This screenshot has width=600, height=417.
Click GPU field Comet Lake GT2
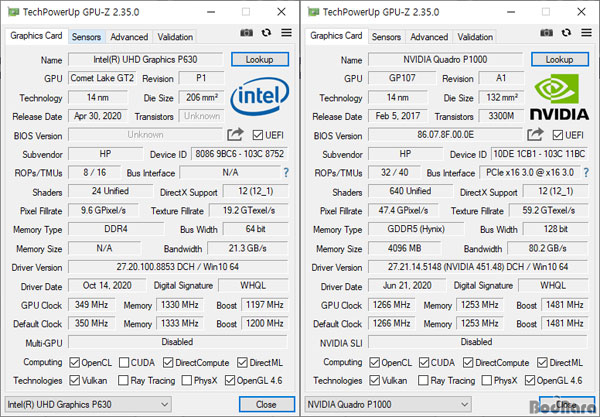point(102,78)
